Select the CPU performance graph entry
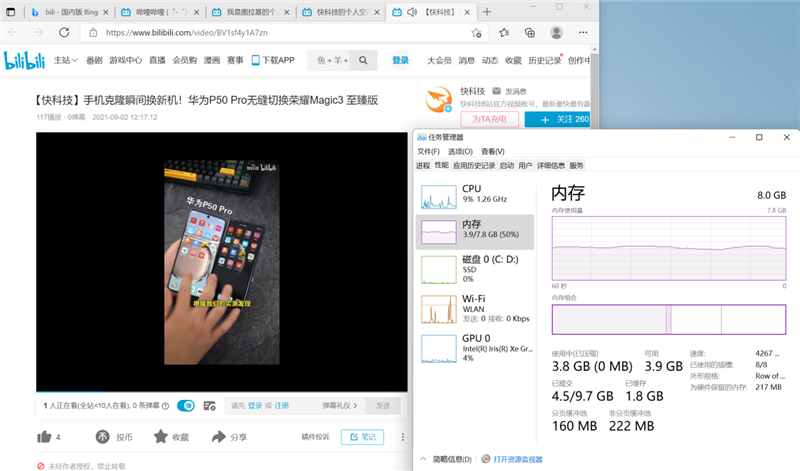The width and height of the screenshot is (800, 471). click(475, 193)
